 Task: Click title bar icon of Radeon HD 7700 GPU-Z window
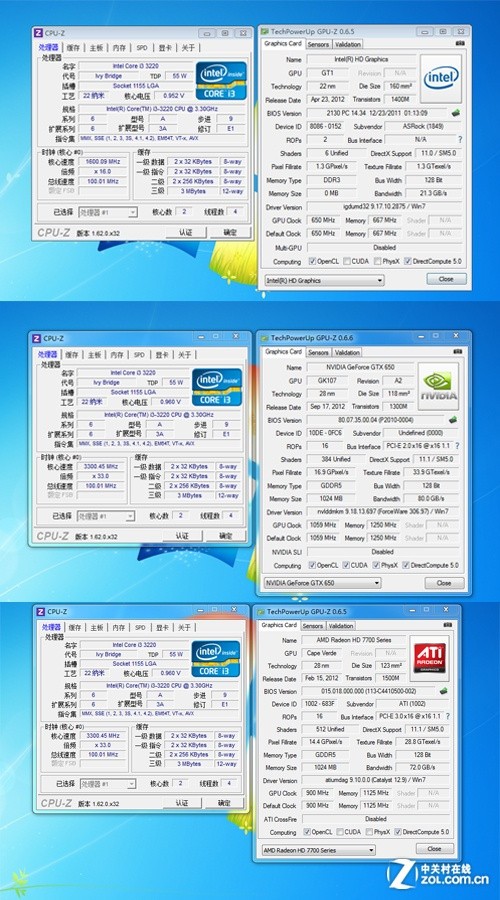[261, 612]
